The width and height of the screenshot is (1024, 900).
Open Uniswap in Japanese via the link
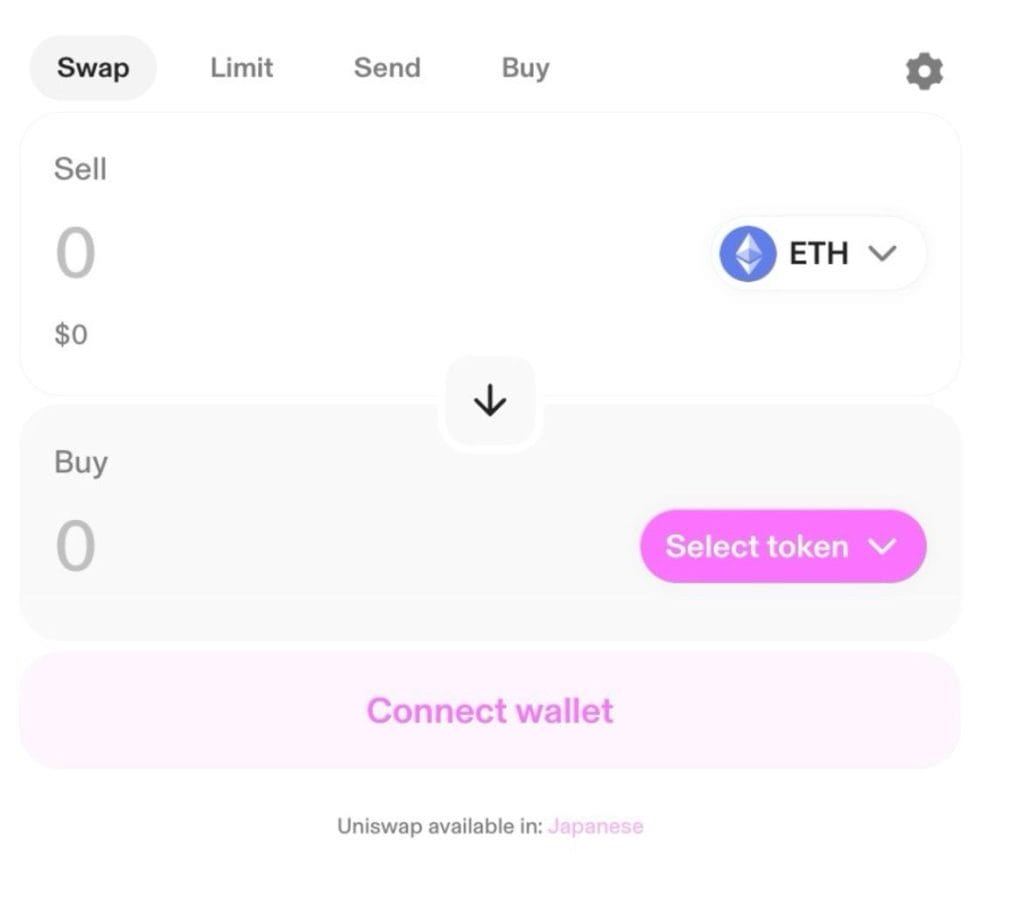coord(596,826)
